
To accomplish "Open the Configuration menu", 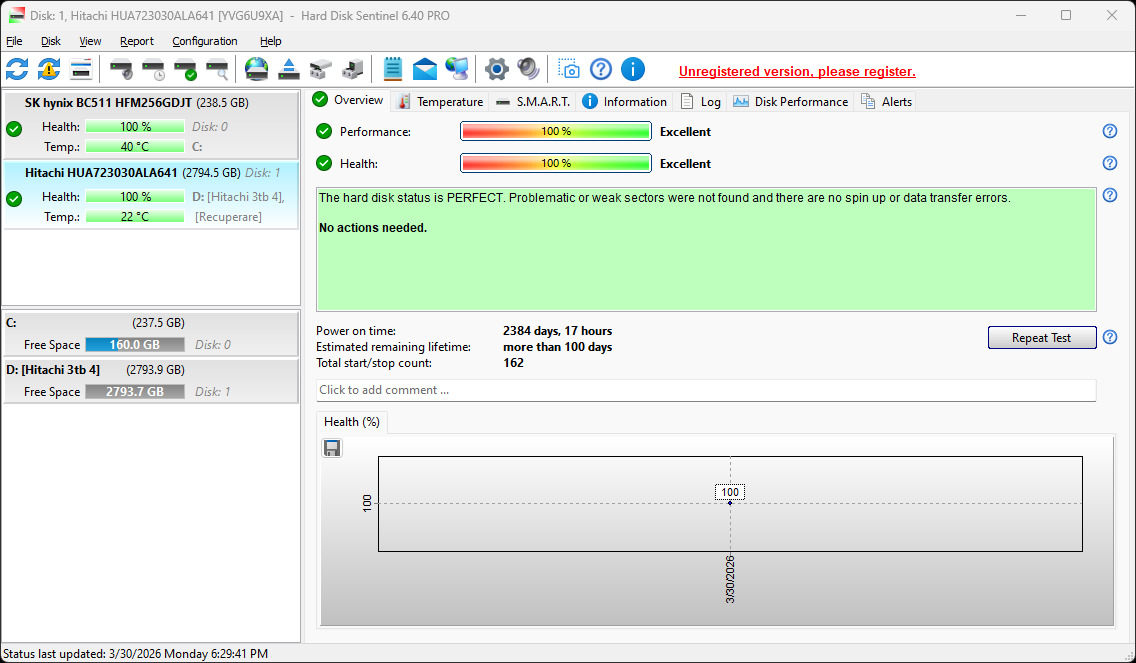I will 205,41.
